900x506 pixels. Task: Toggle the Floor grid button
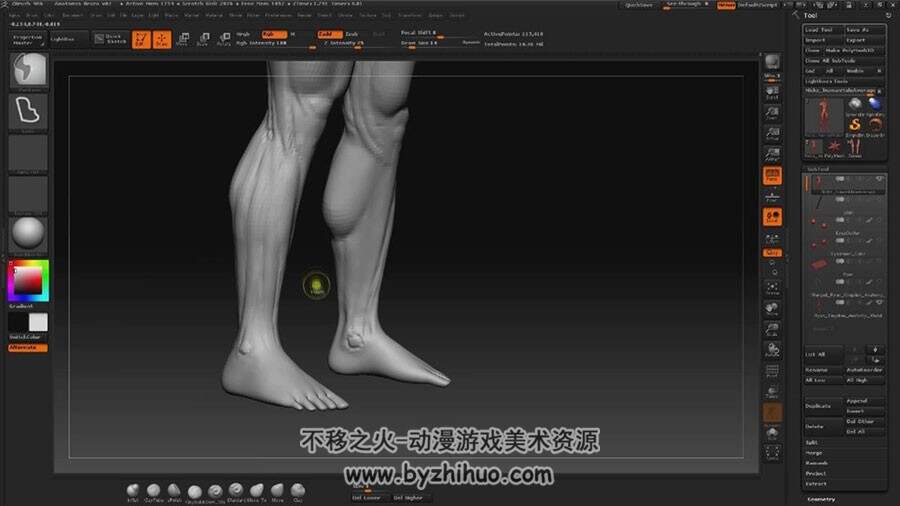click(x=772, y=196)
